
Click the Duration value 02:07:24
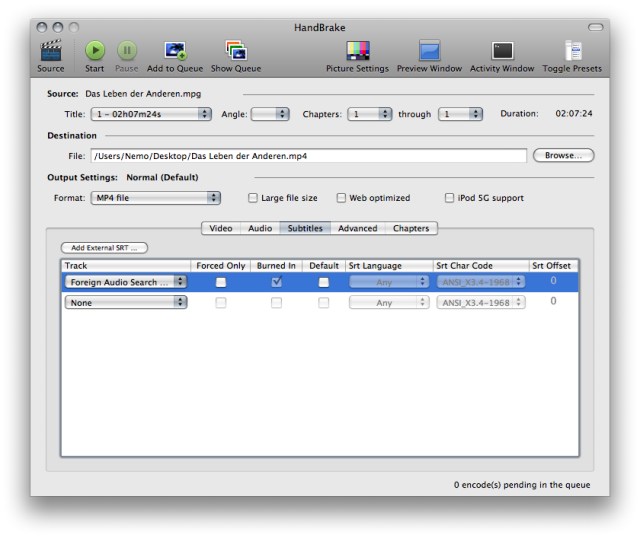[x=574, y=113]
